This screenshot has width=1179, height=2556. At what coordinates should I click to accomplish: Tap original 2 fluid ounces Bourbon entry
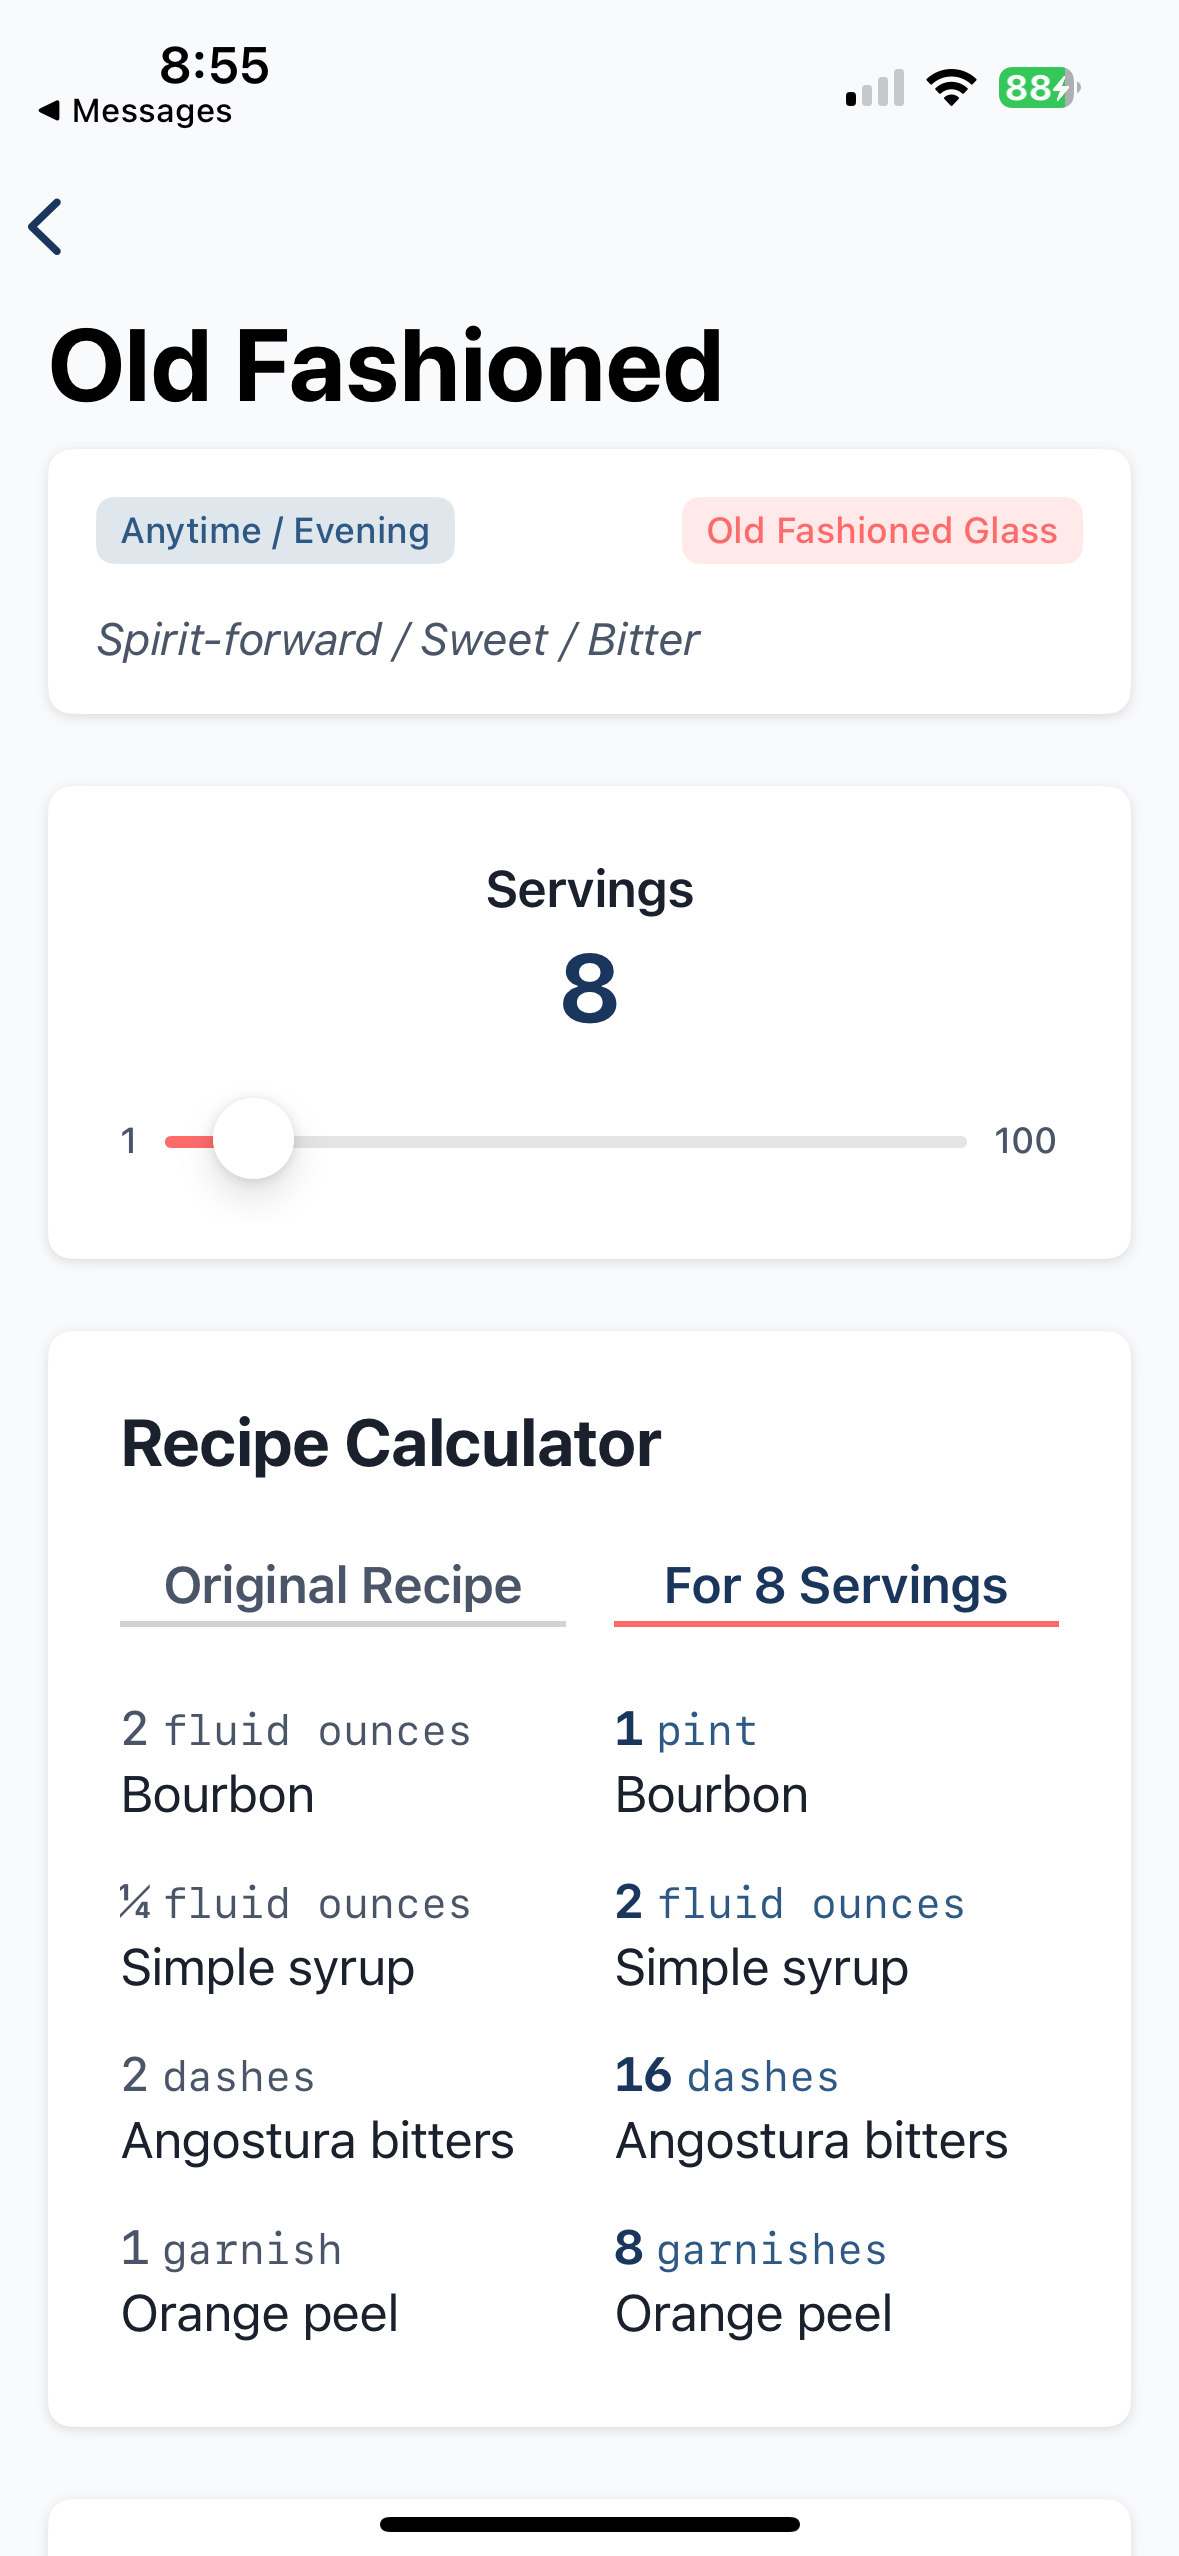tap(296, 1762)
